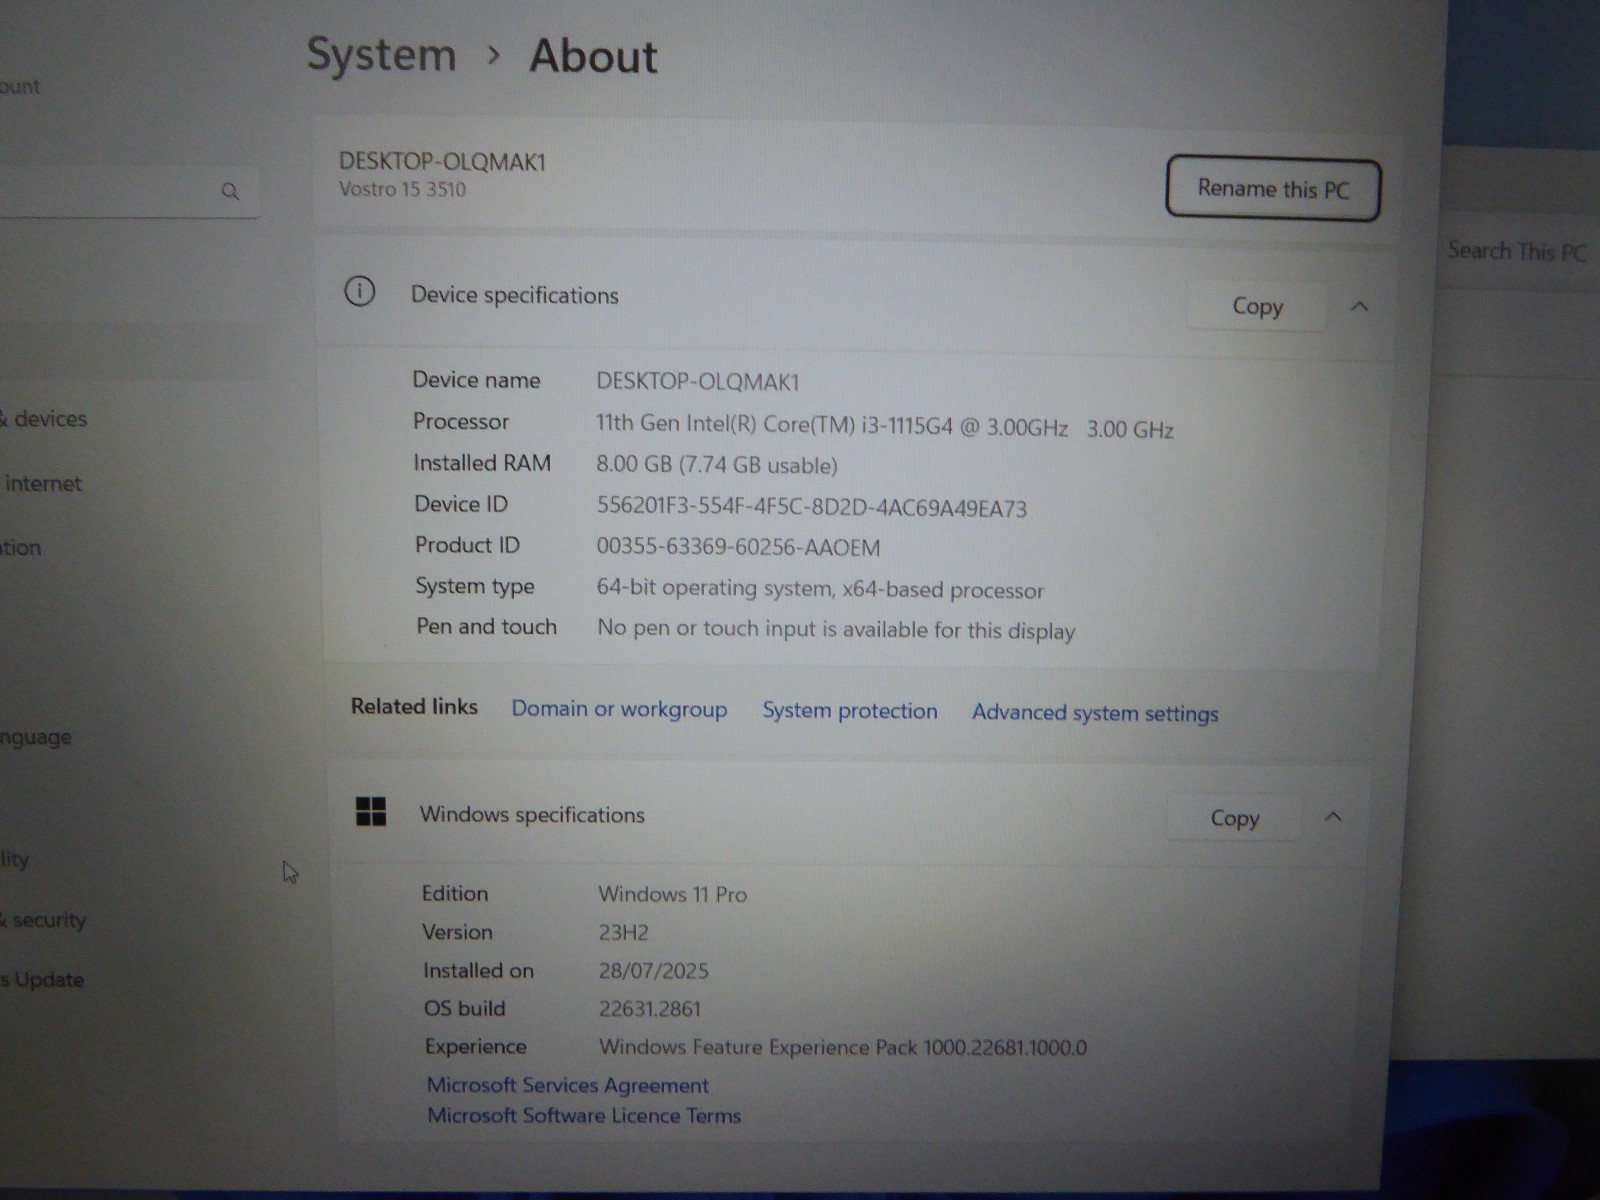The image size is (1600, 1200).
Task: Select the Edition value Windows 11 Pro
Action: coord(672,895)
